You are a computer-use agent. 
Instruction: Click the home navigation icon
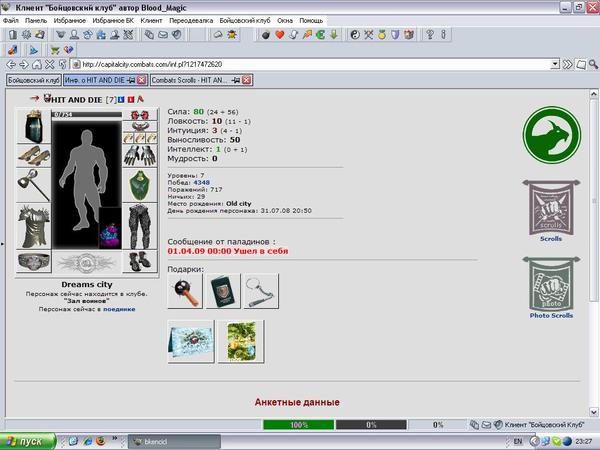pos(37,64)
